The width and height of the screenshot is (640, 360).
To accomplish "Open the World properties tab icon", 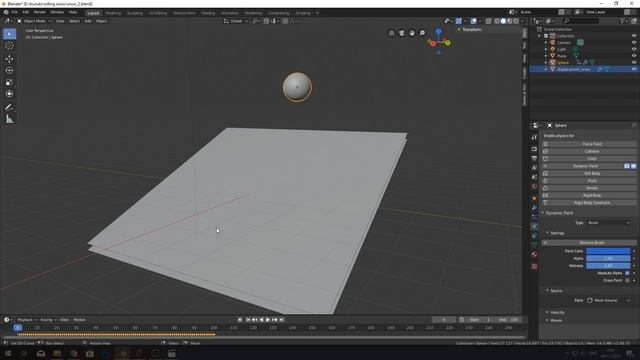I will click(534, 187).
